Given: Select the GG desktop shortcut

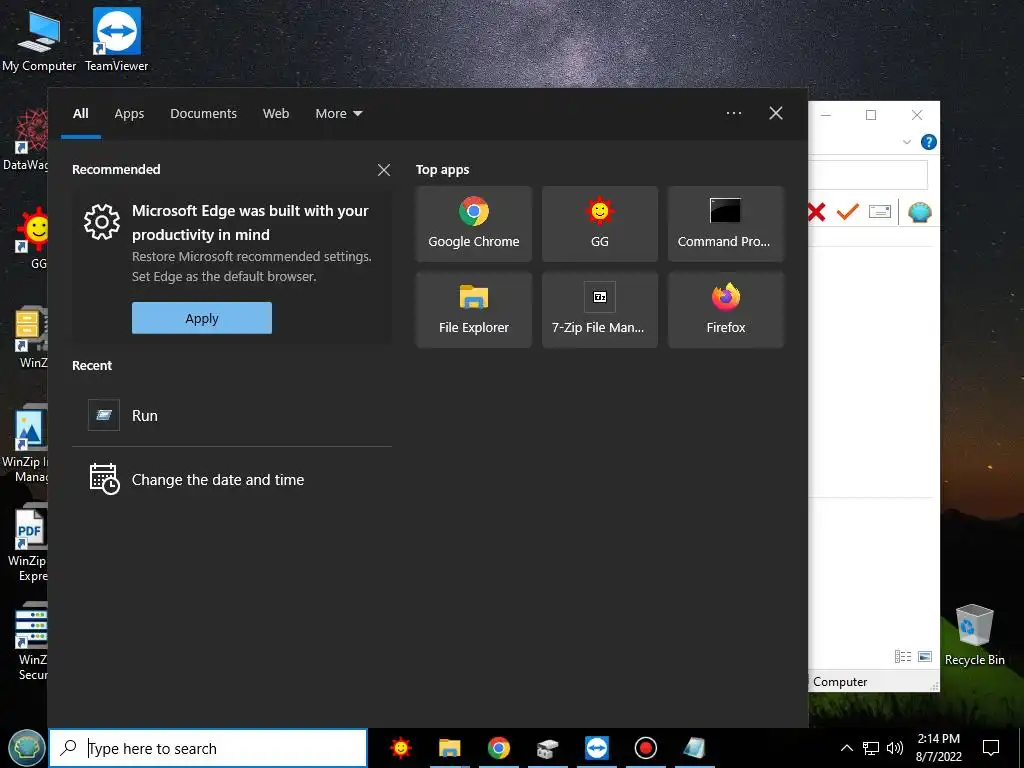Looking at the screenshot, I should [33, 238].
